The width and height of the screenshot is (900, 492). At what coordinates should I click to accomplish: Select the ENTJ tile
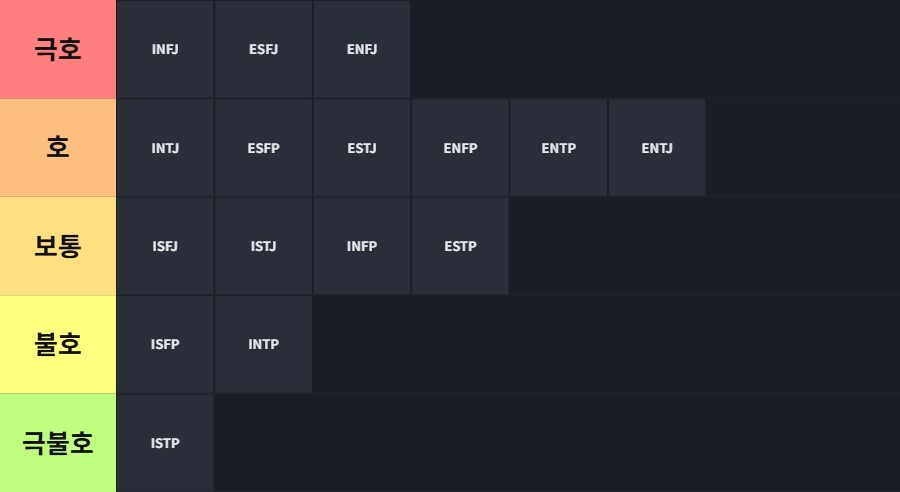click(657, 148)
